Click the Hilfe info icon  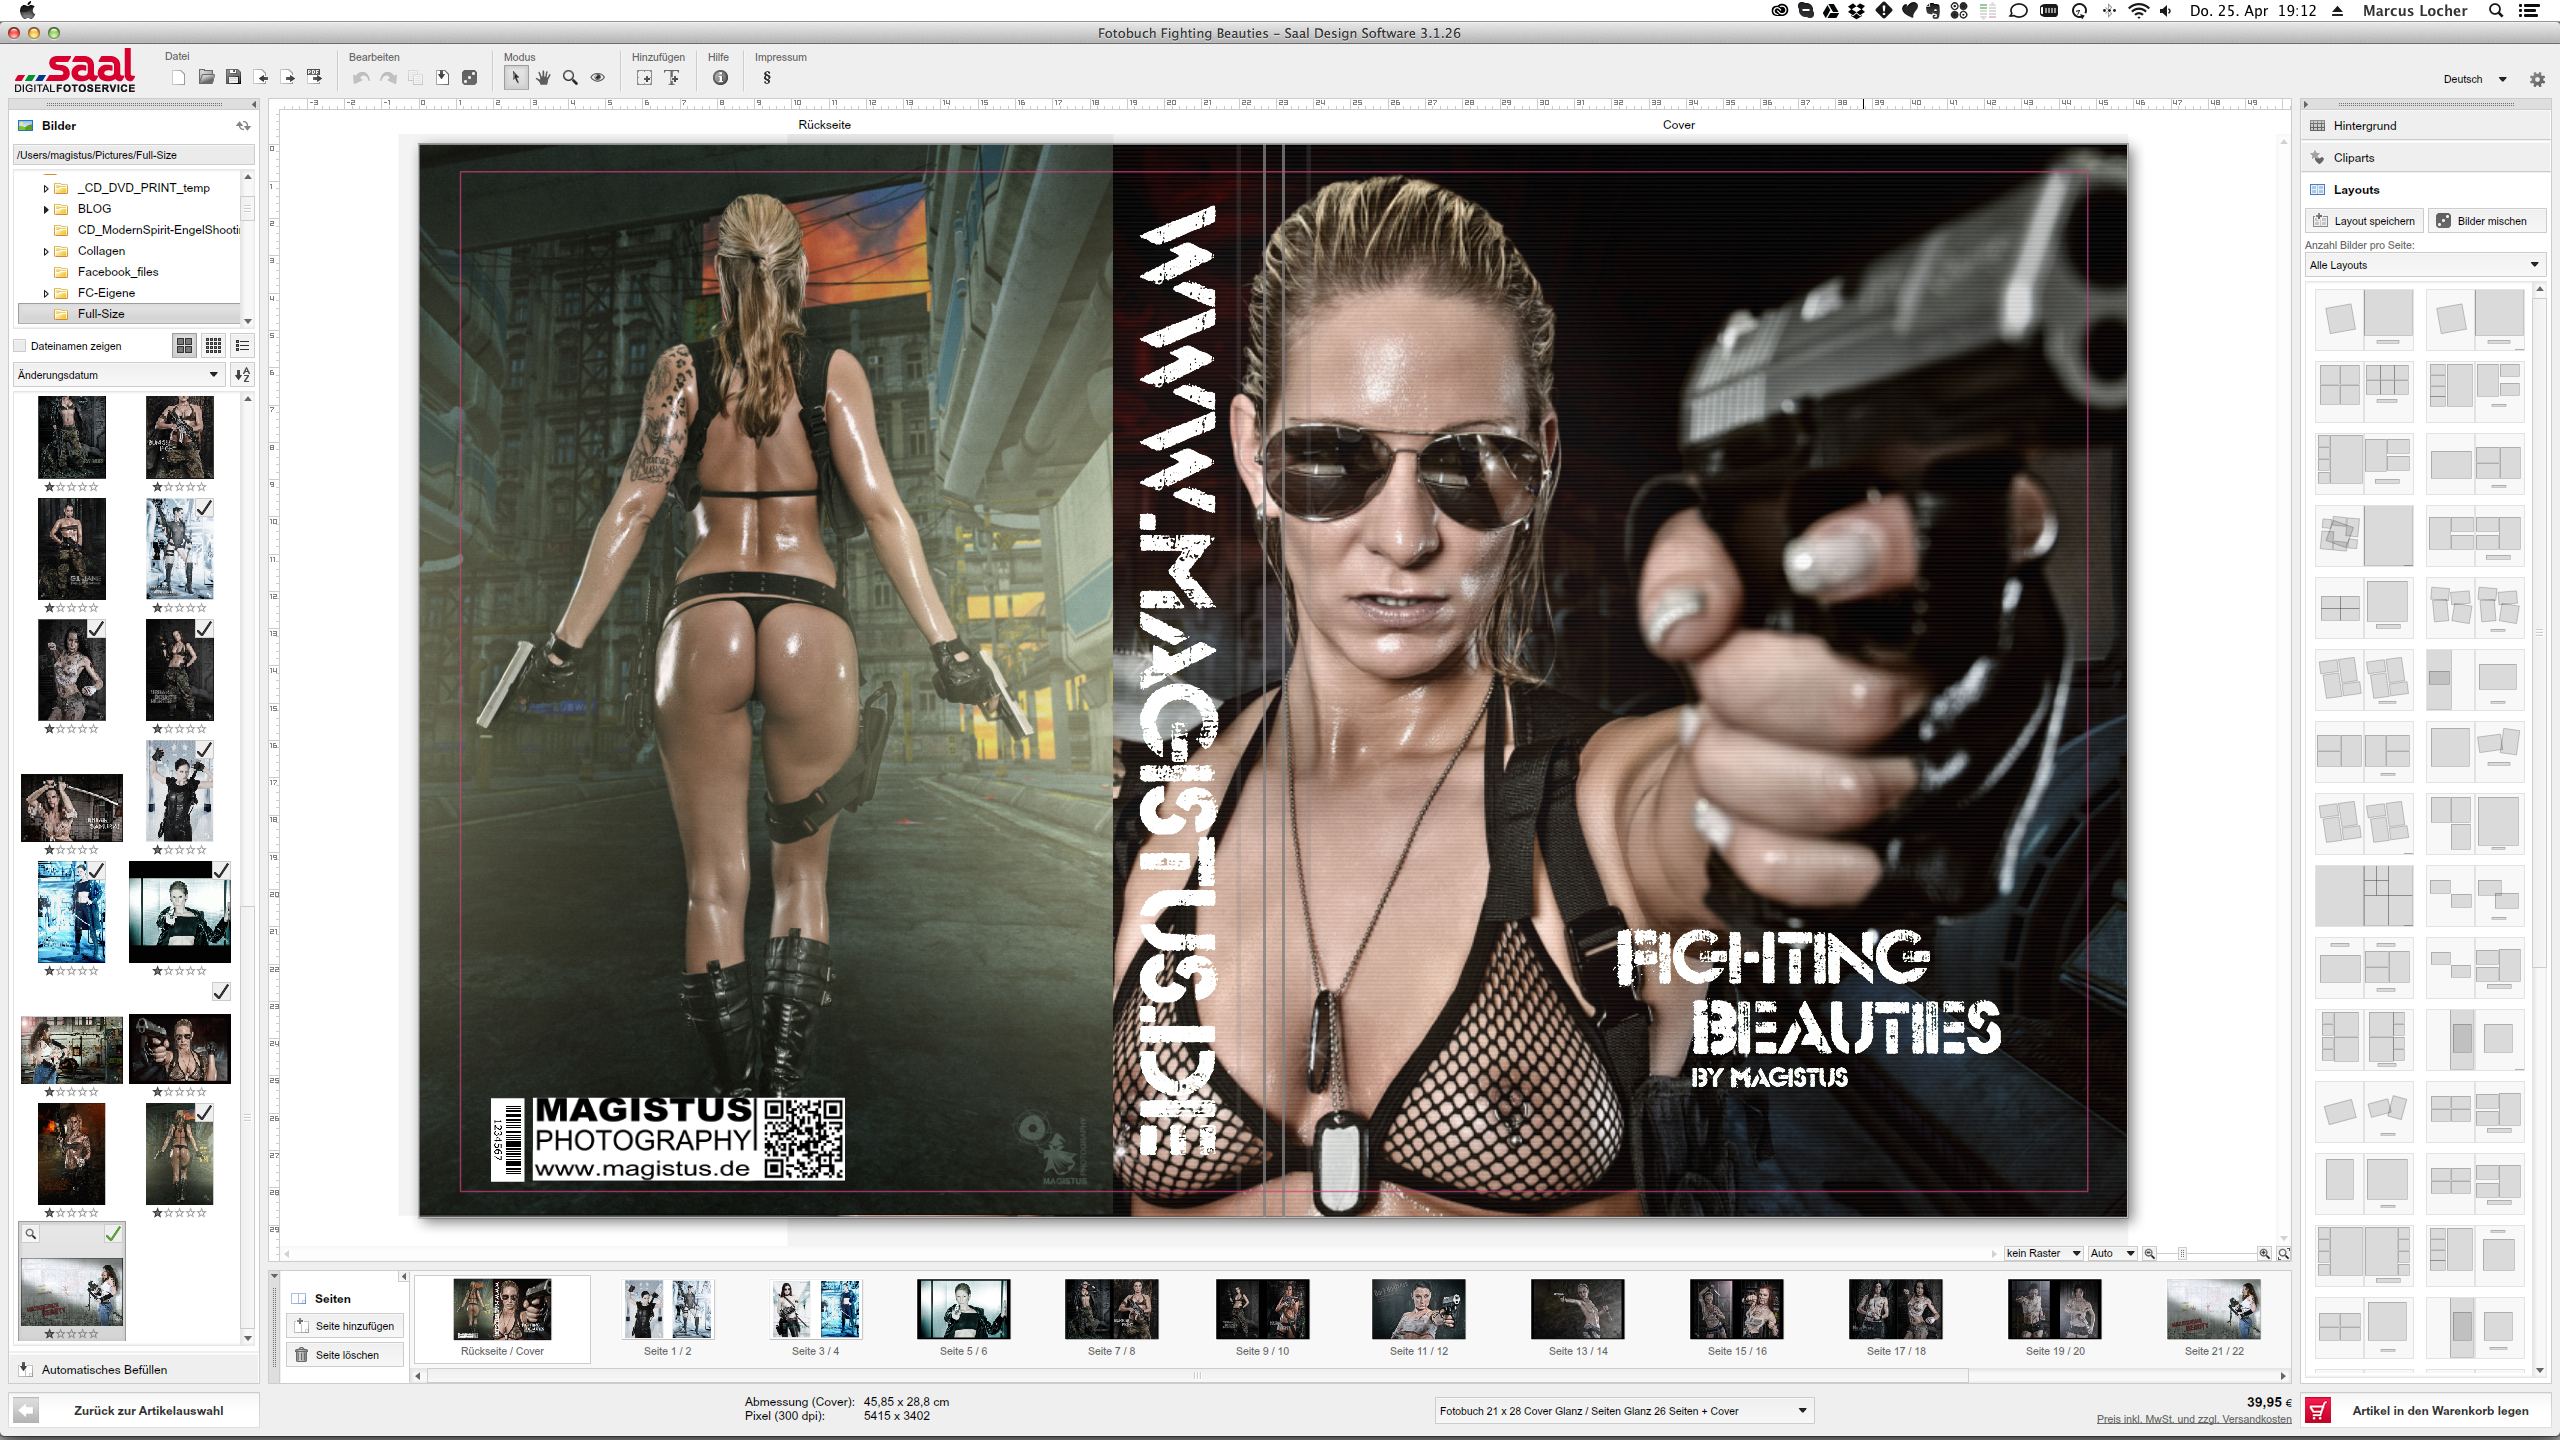(x=720, y=77)
